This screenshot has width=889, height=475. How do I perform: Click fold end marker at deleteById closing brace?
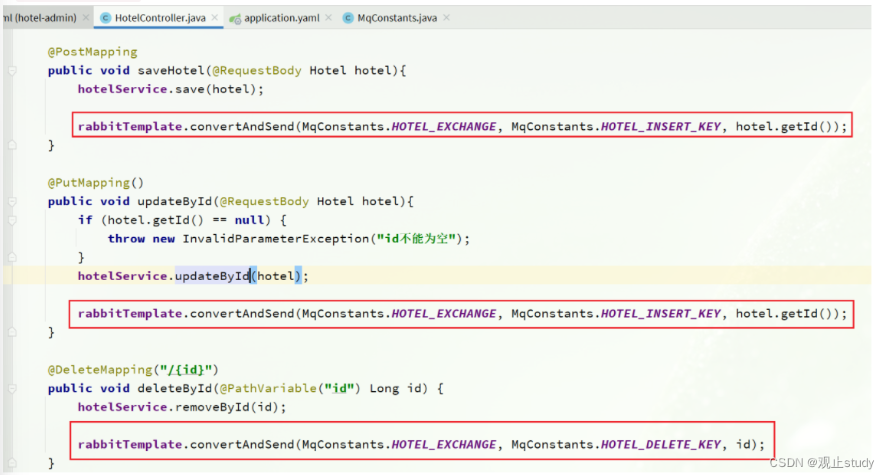[12, 463]
